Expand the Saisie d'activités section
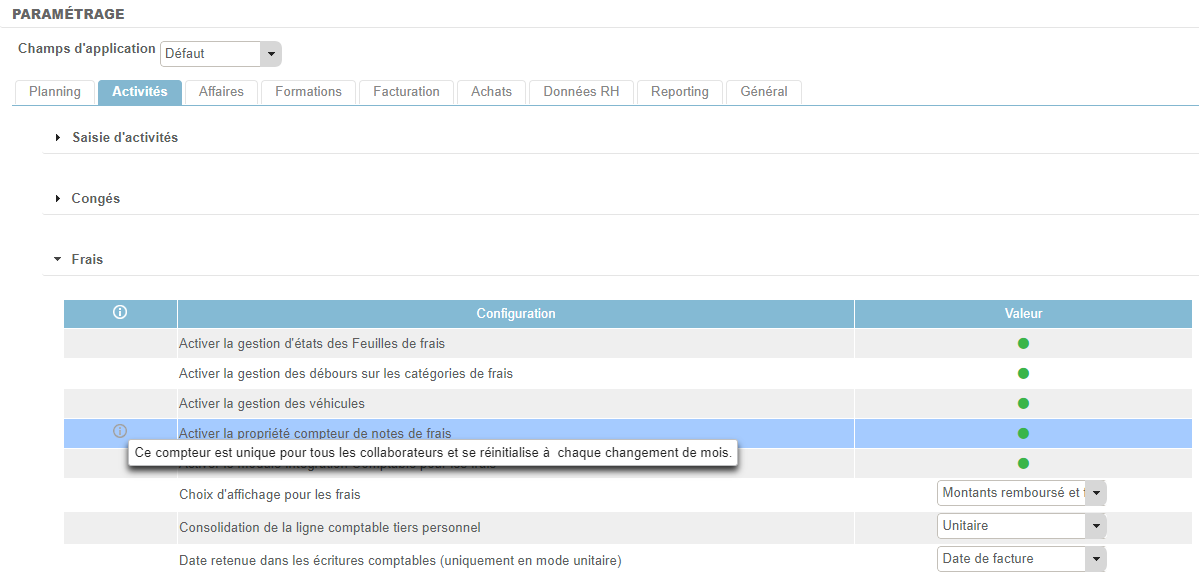This screenshot has height=577, width=1199. 125,137
